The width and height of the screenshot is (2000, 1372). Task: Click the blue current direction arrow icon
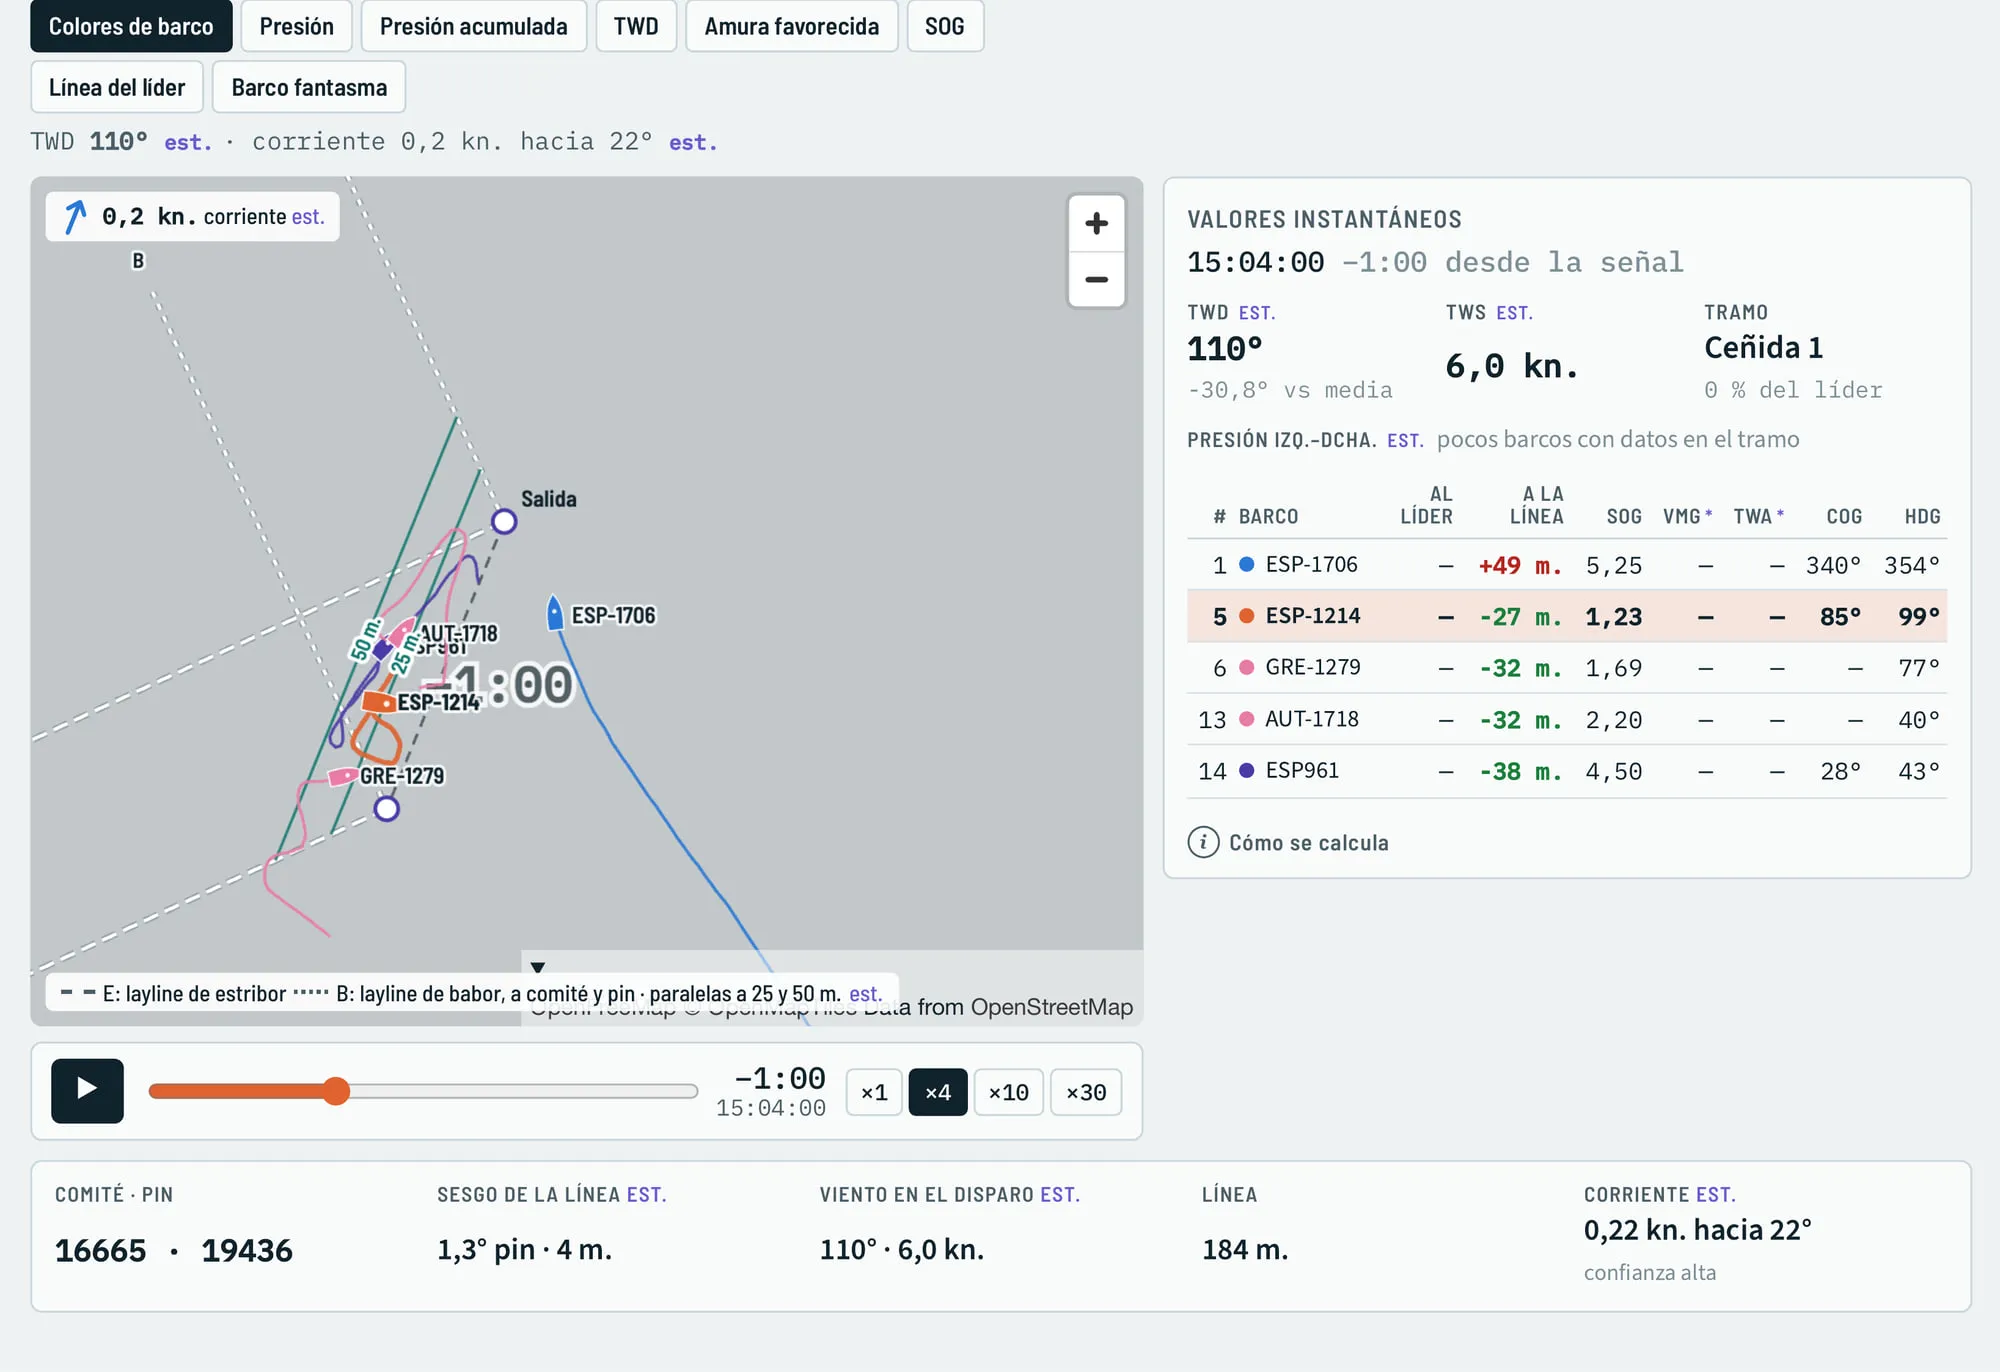pyautogui.click(x=75, y=216)
